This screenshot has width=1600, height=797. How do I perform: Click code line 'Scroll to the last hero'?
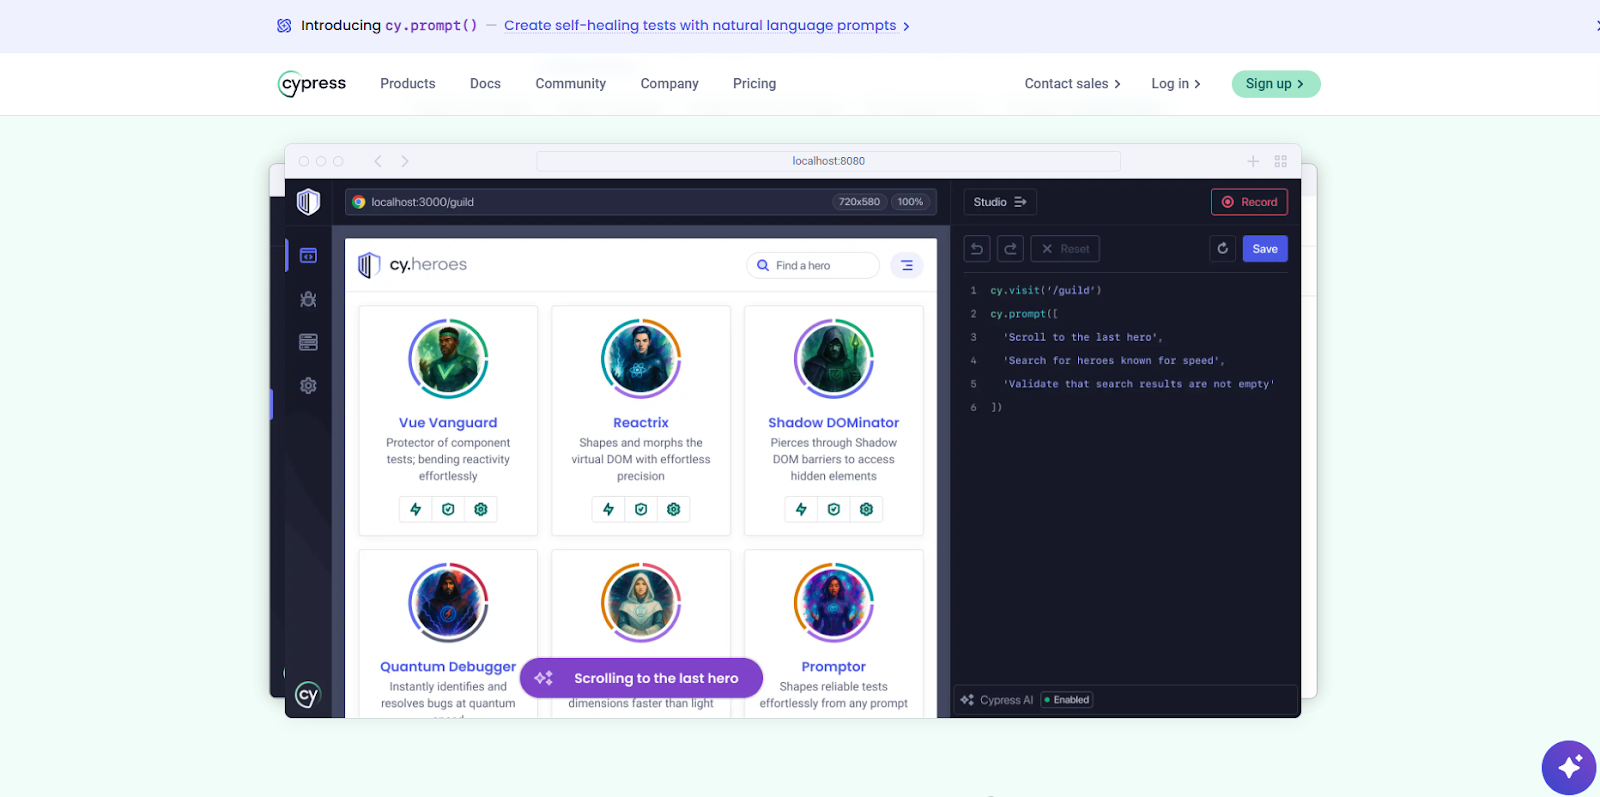click(x=1085, y=338)
